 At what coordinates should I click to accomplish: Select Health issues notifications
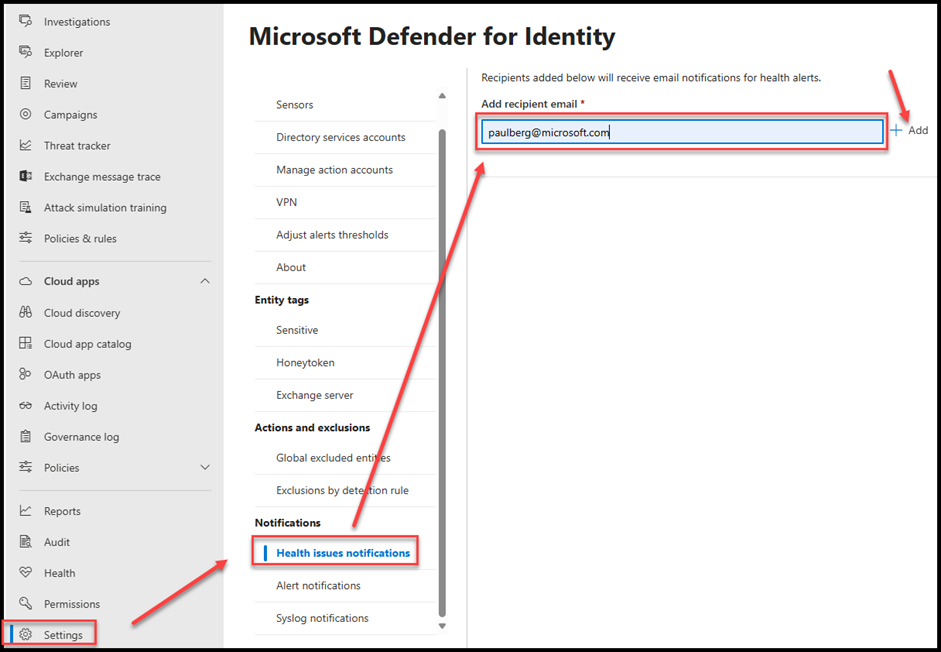click(x=343, y=553)
